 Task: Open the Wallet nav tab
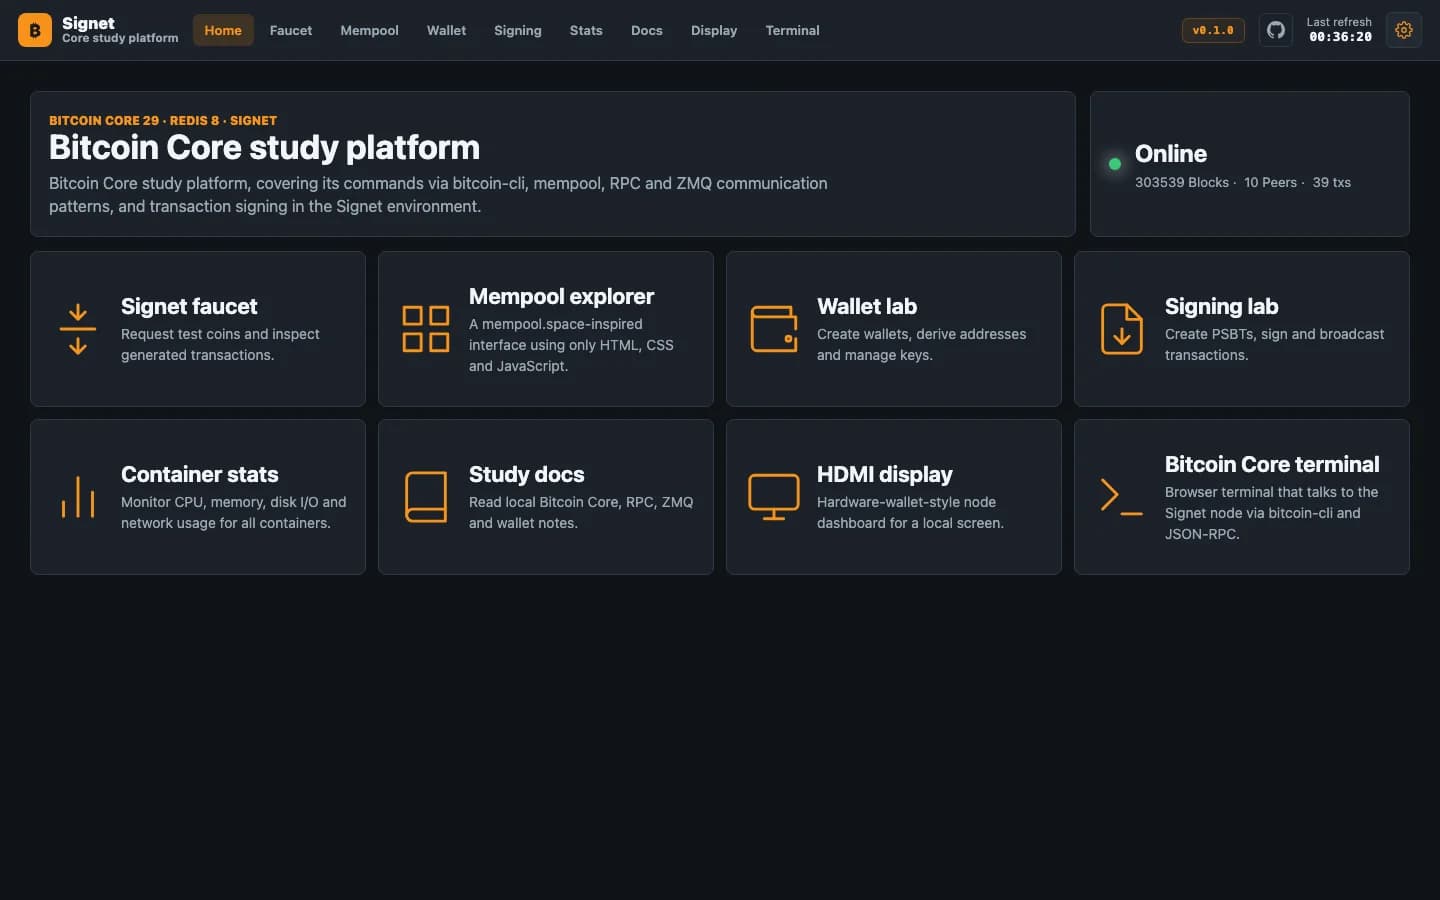[x=446, y=30]
